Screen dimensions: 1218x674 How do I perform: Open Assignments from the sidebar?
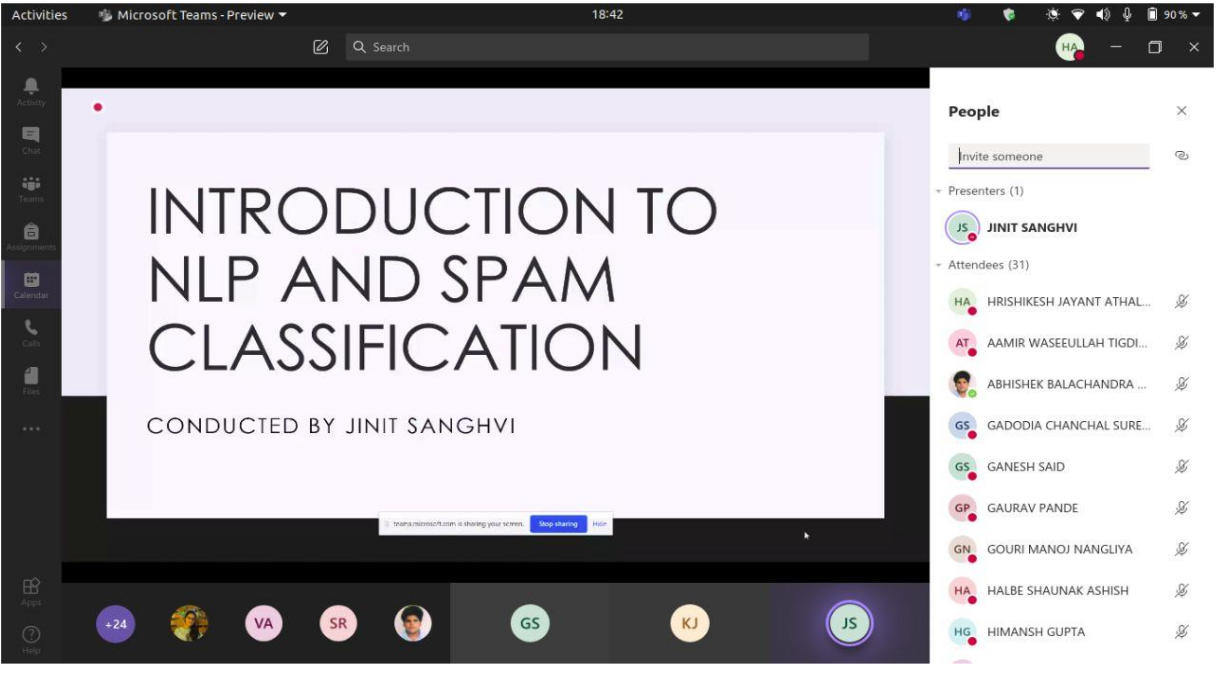pyautogui.click(x=31, y=235)
